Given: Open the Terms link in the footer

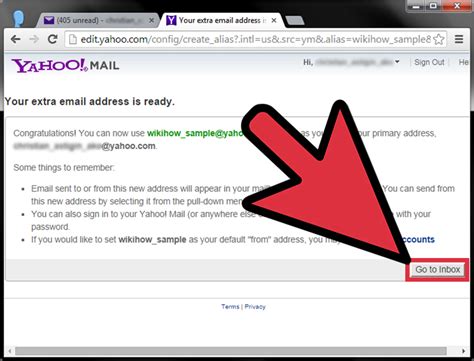Looking at the screenshot, I should 230,306.
